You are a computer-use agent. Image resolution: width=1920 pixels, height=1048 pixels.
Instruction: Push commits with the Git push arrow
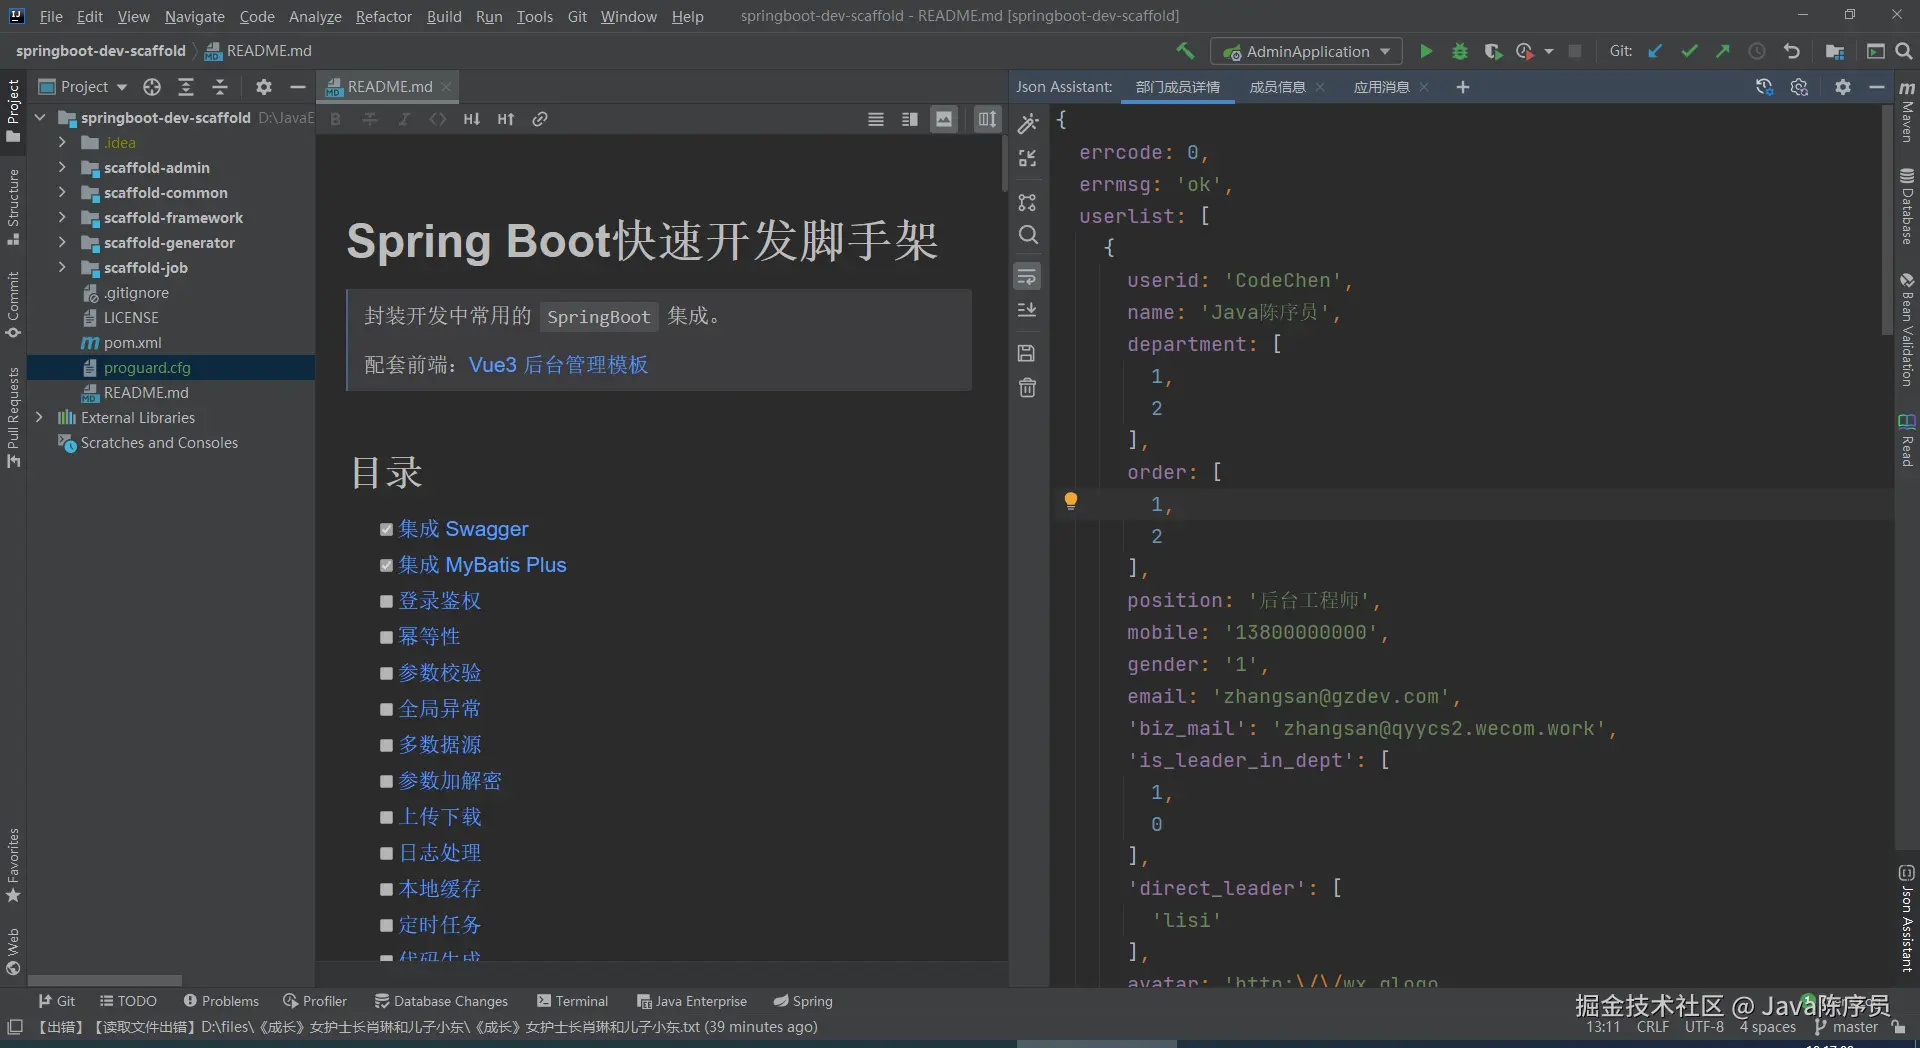pyautogui.click(x=1722, y=51)
